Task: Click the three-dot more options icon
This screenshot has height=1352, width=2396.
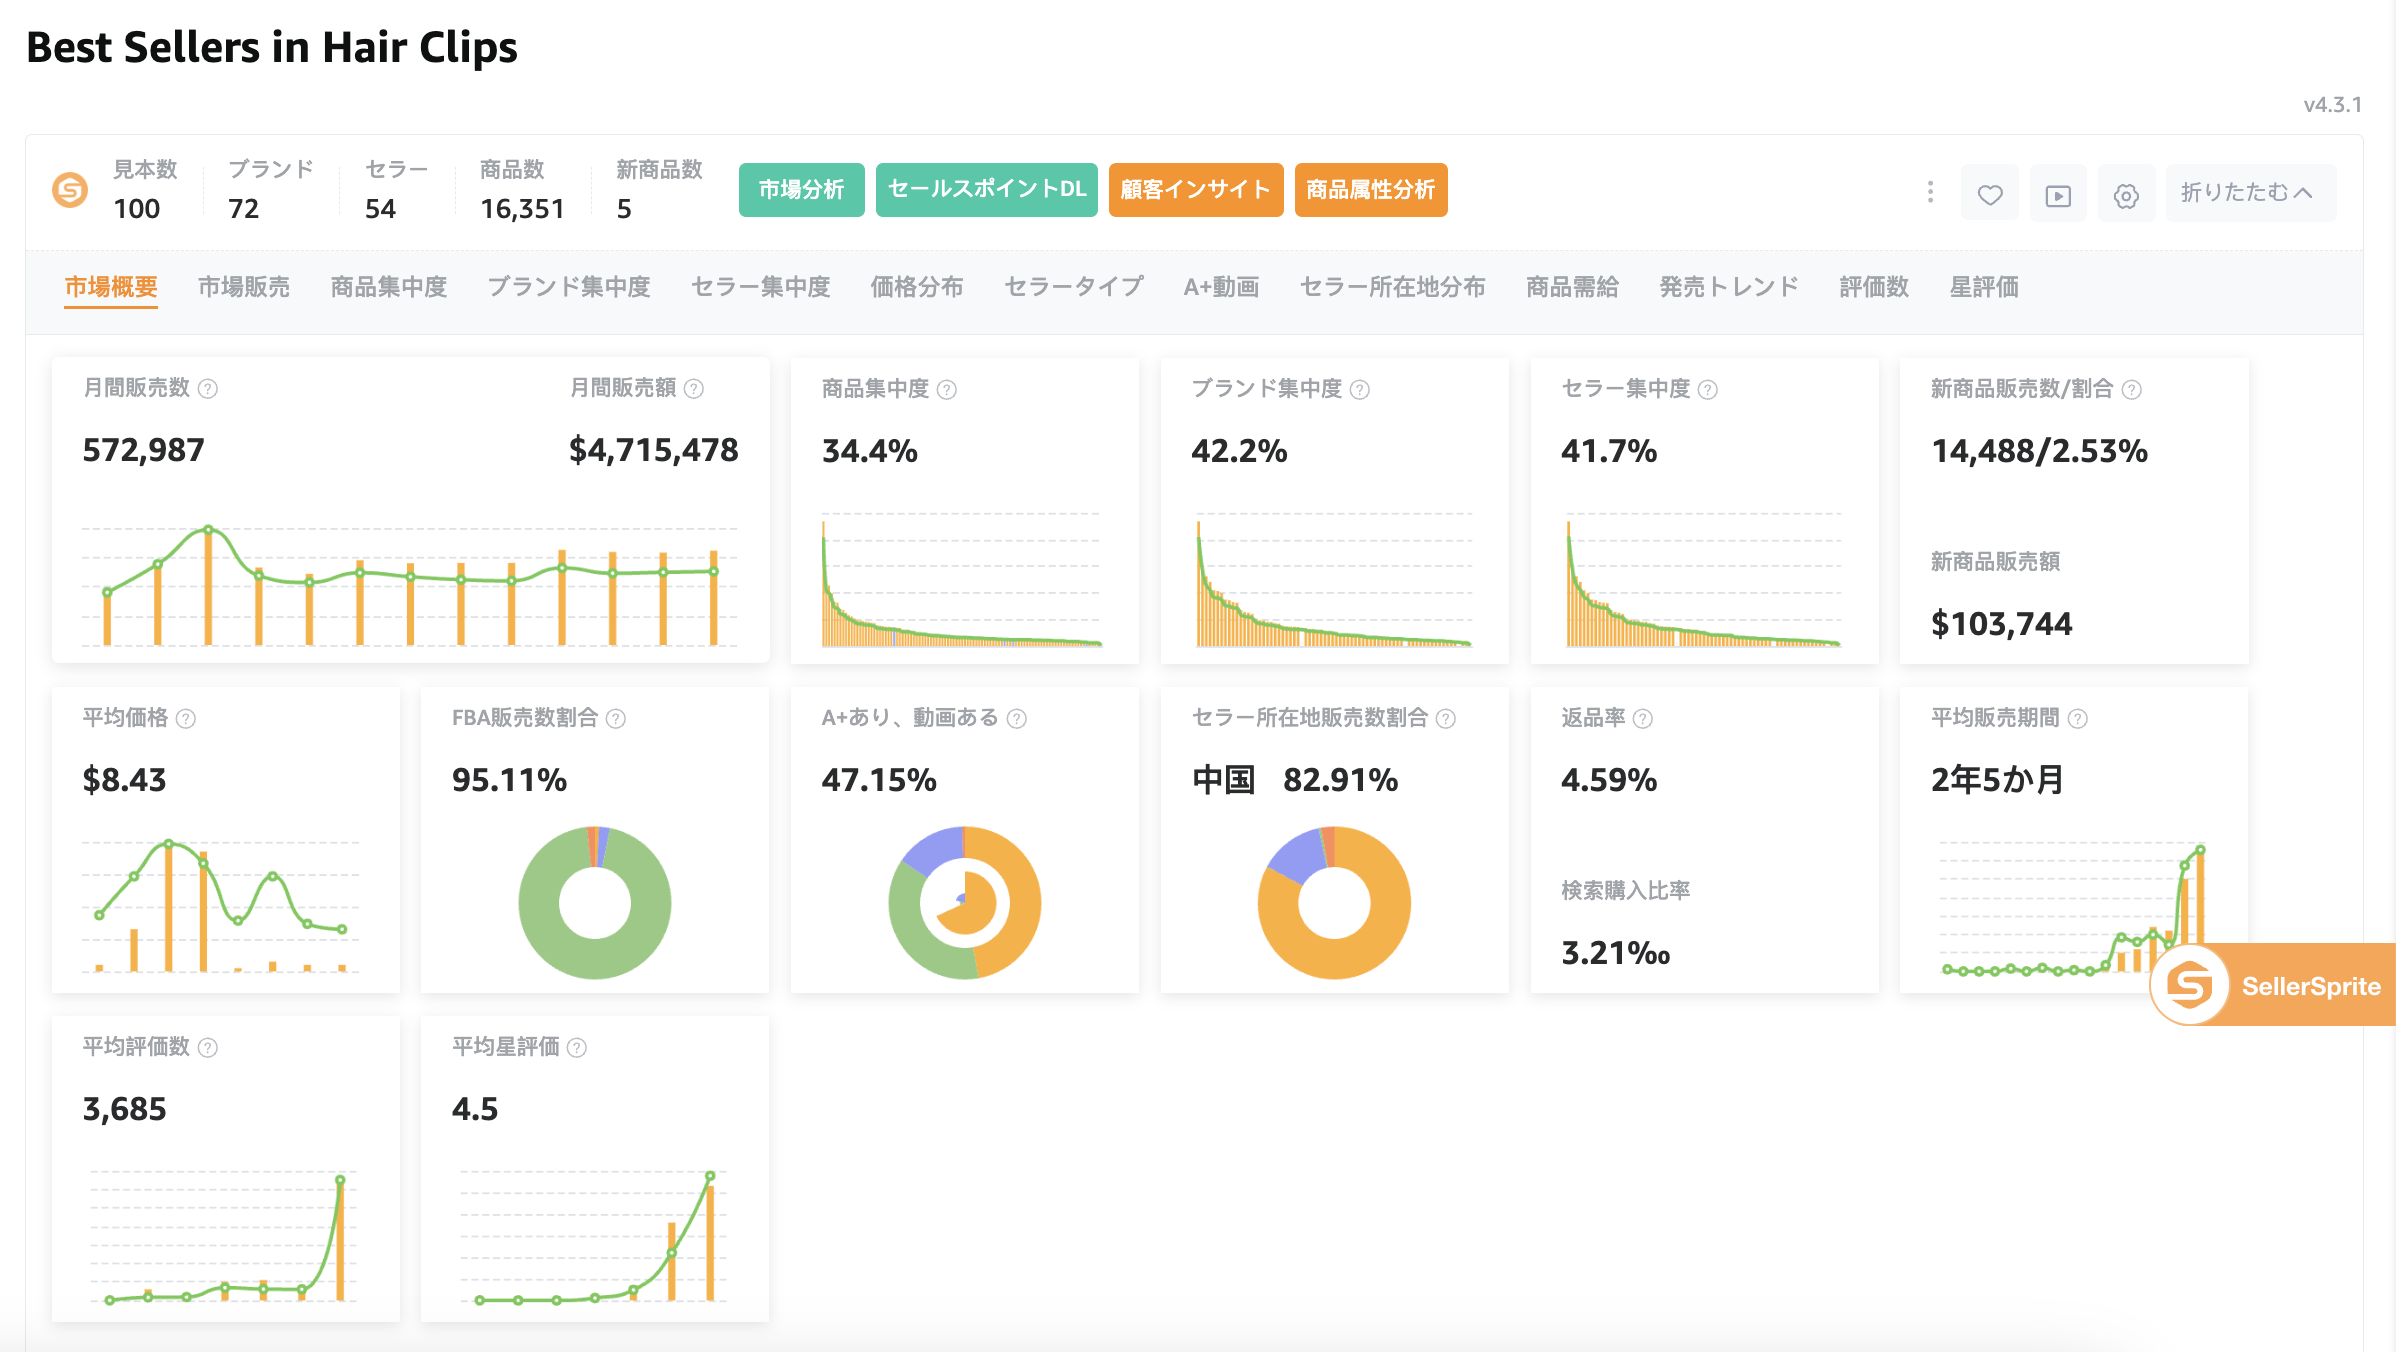Action: 1930,192
